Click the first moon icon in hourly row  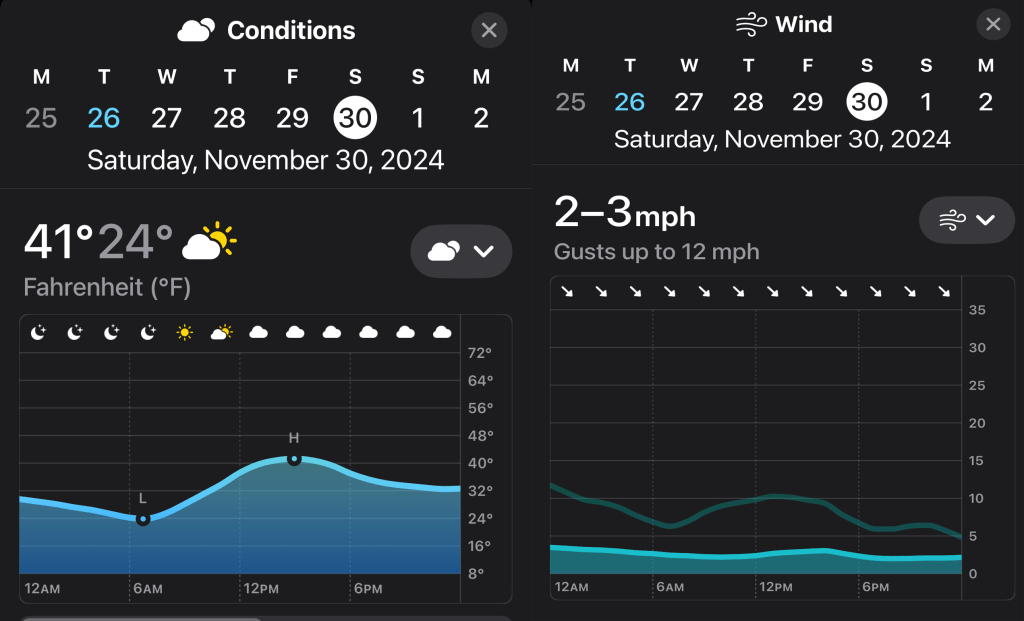pos(38,333)
